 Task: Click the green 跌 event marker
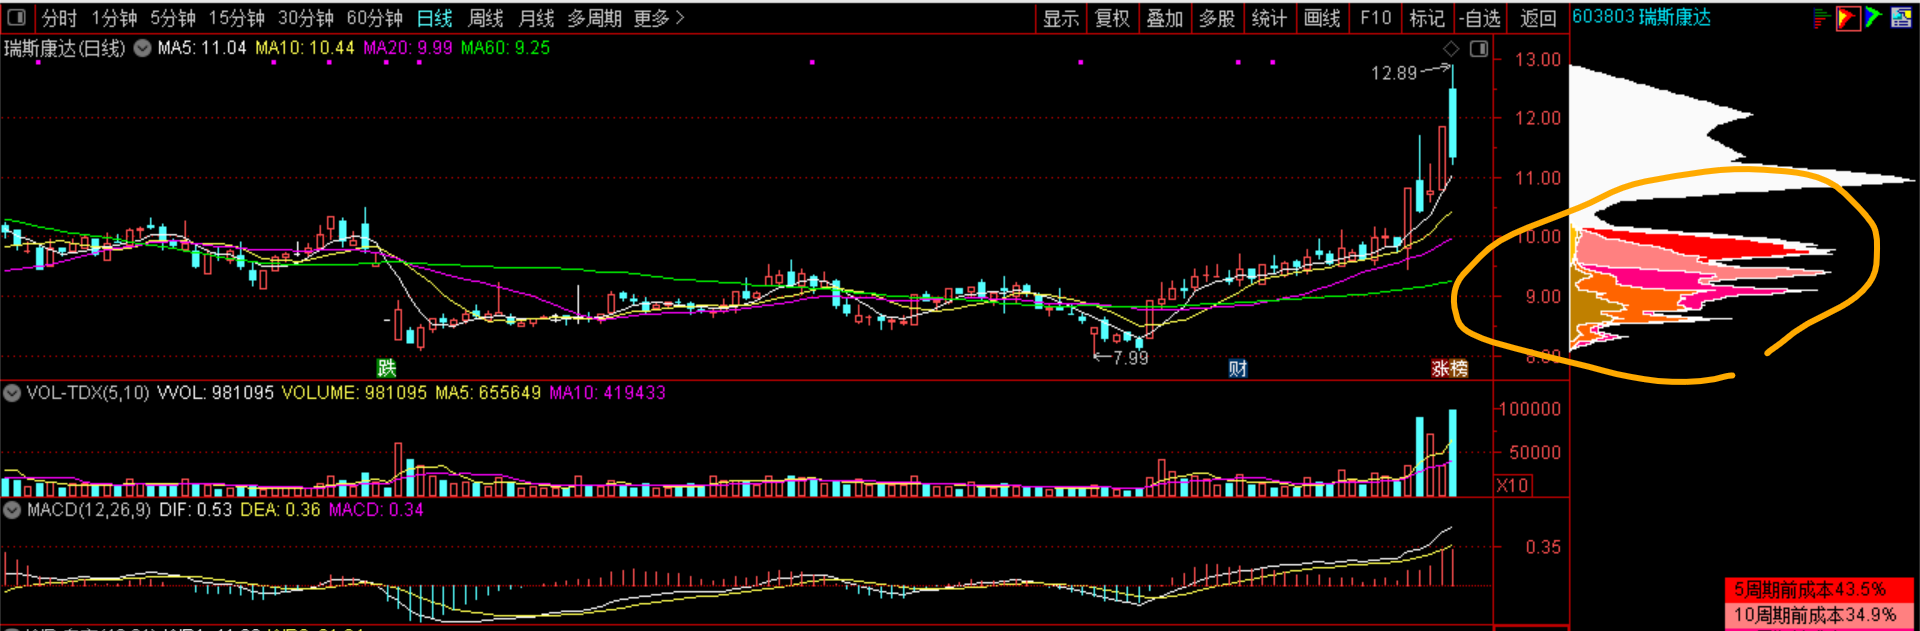[386, 368]
